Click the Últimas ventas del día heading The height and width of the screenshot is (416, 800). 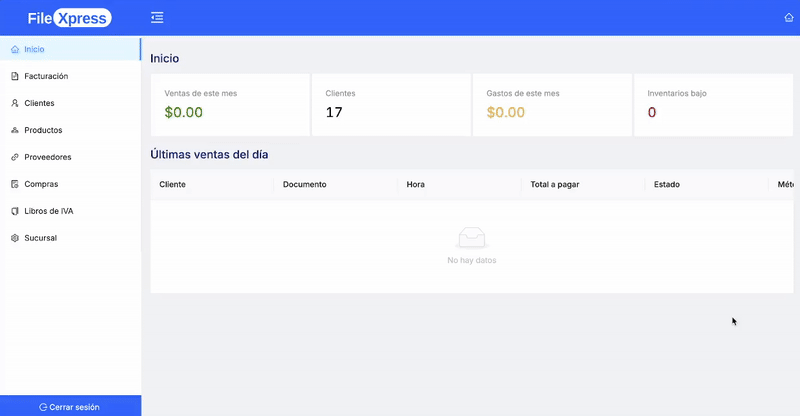(209, 155)
